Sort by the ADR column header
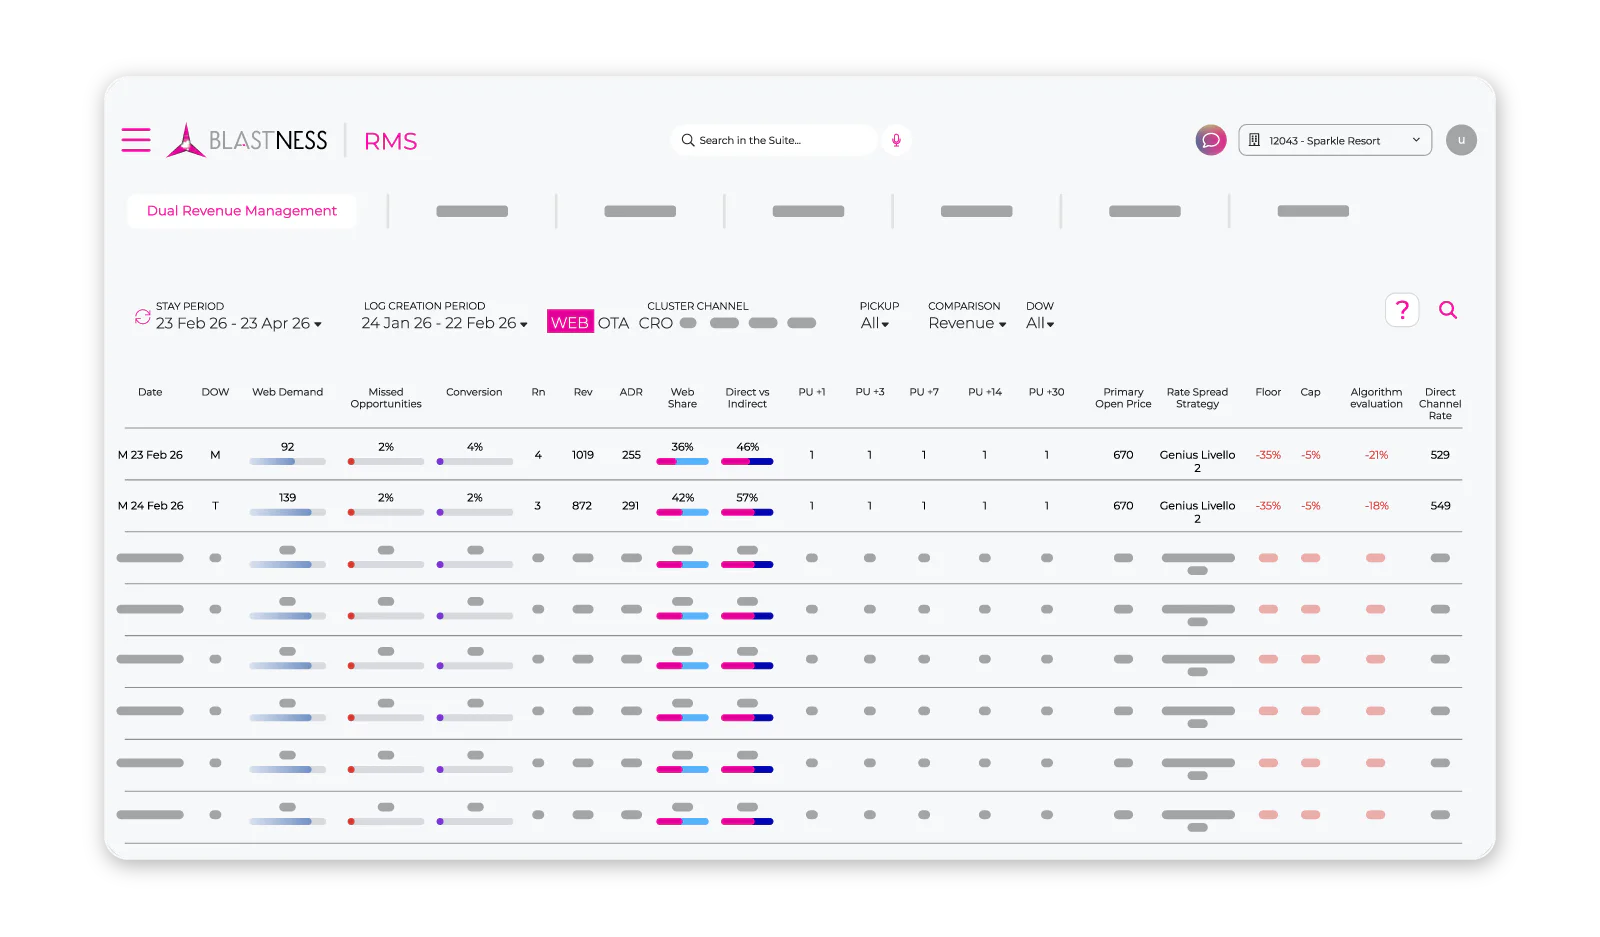This screenshot has width=1600, height=937. tap(631, 392)
